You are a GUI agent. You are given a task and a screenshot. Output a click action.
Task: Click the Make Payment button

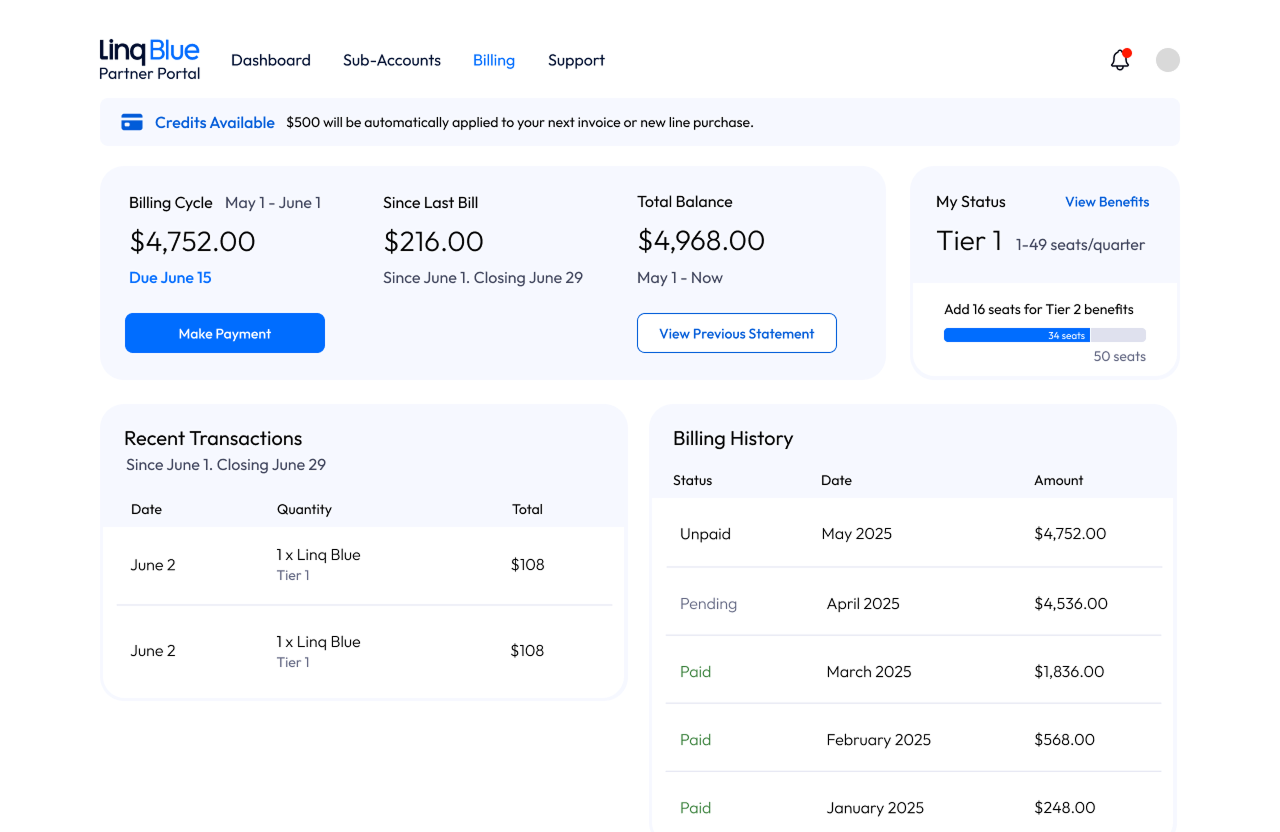[x=225, y=333]
